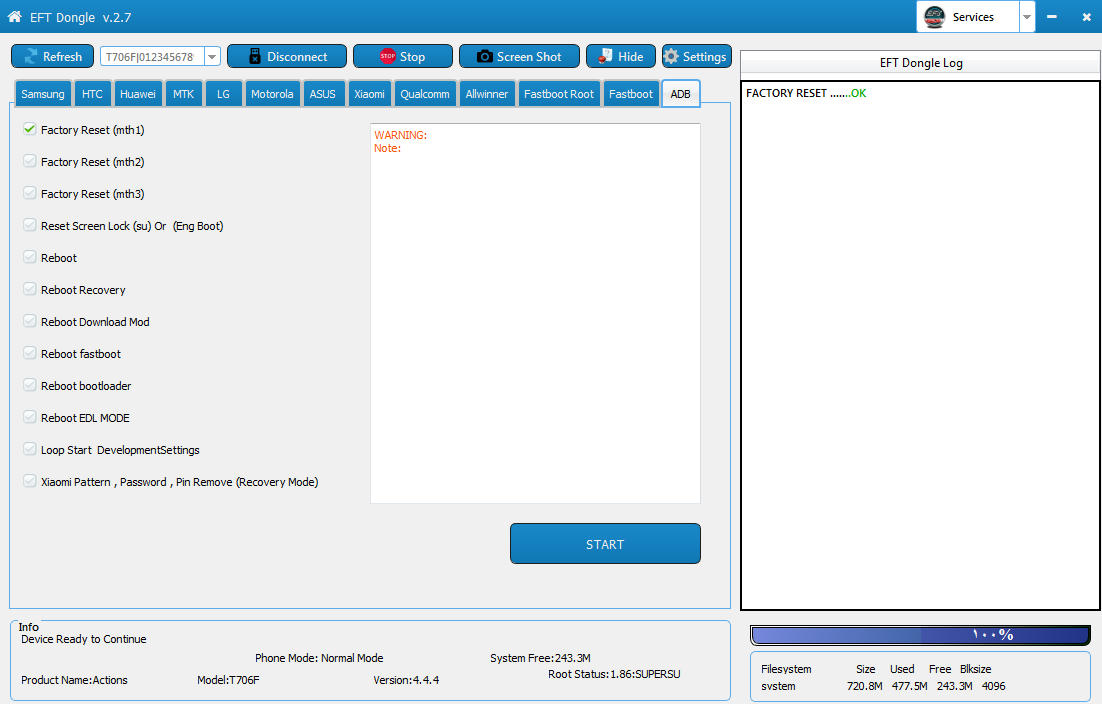Check Reboot Download Mod option
1102x704 pixels.
coord(30,321)
